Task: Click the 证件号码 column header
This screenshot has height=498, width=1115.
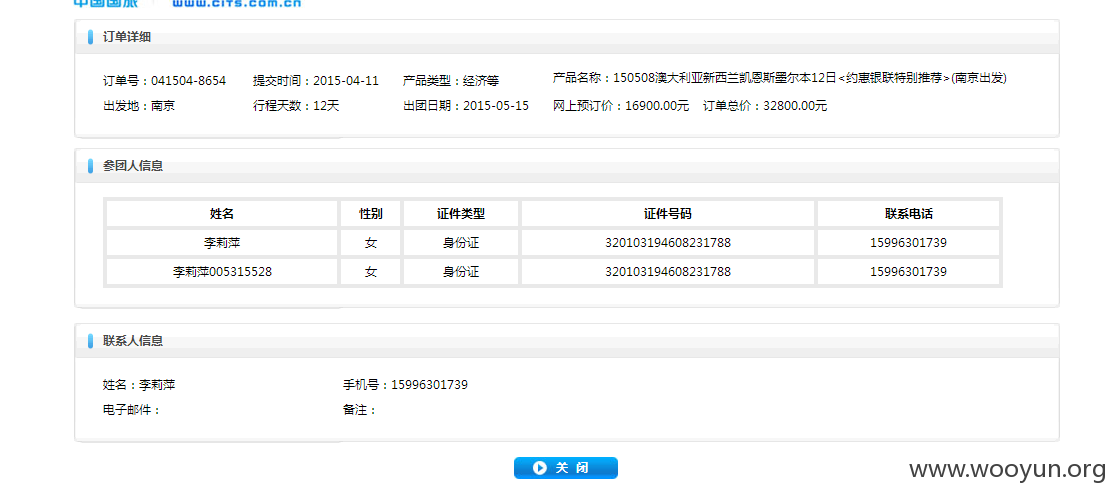Action: (668, 213)
